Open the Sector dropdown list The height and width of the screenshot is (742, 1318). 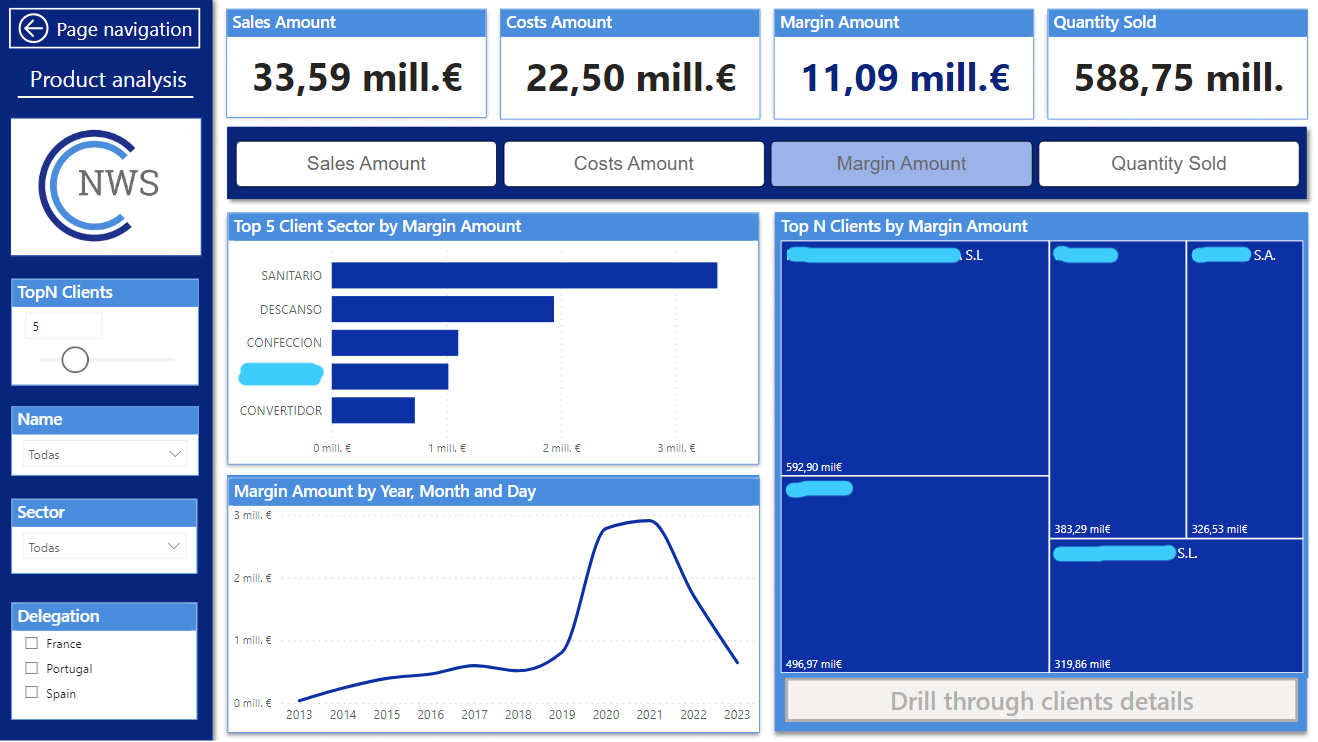coord(105,547)
